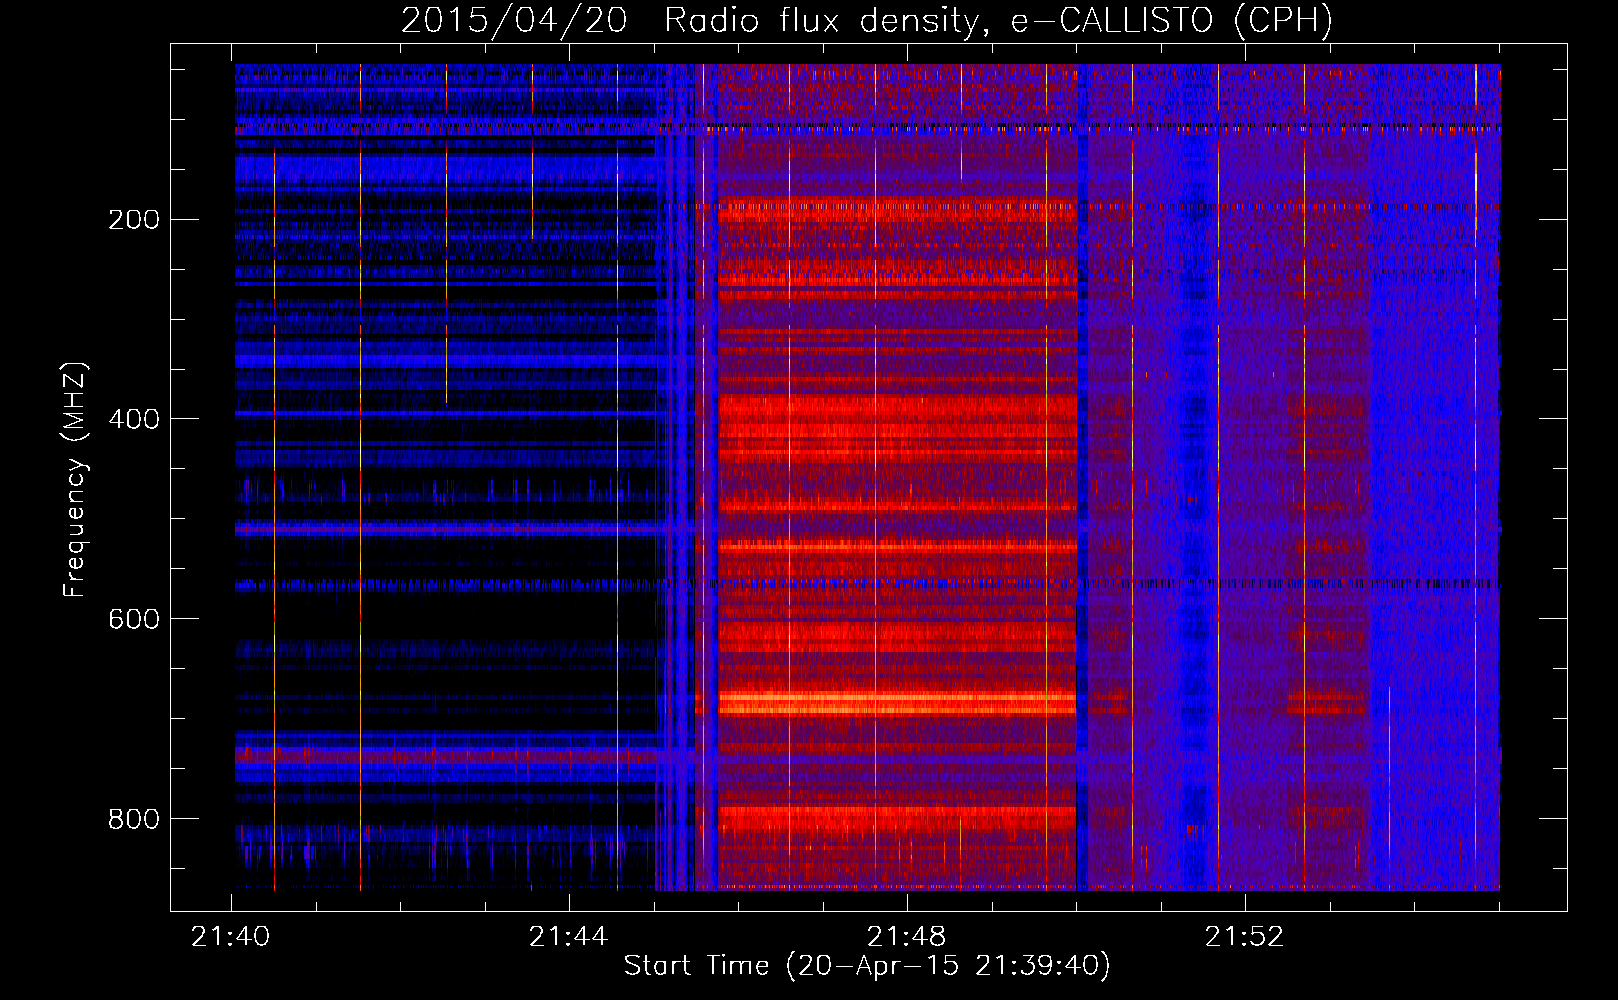Click the 400 frequency tick label
This screenshot has height=1000, width=1618.
134,419
